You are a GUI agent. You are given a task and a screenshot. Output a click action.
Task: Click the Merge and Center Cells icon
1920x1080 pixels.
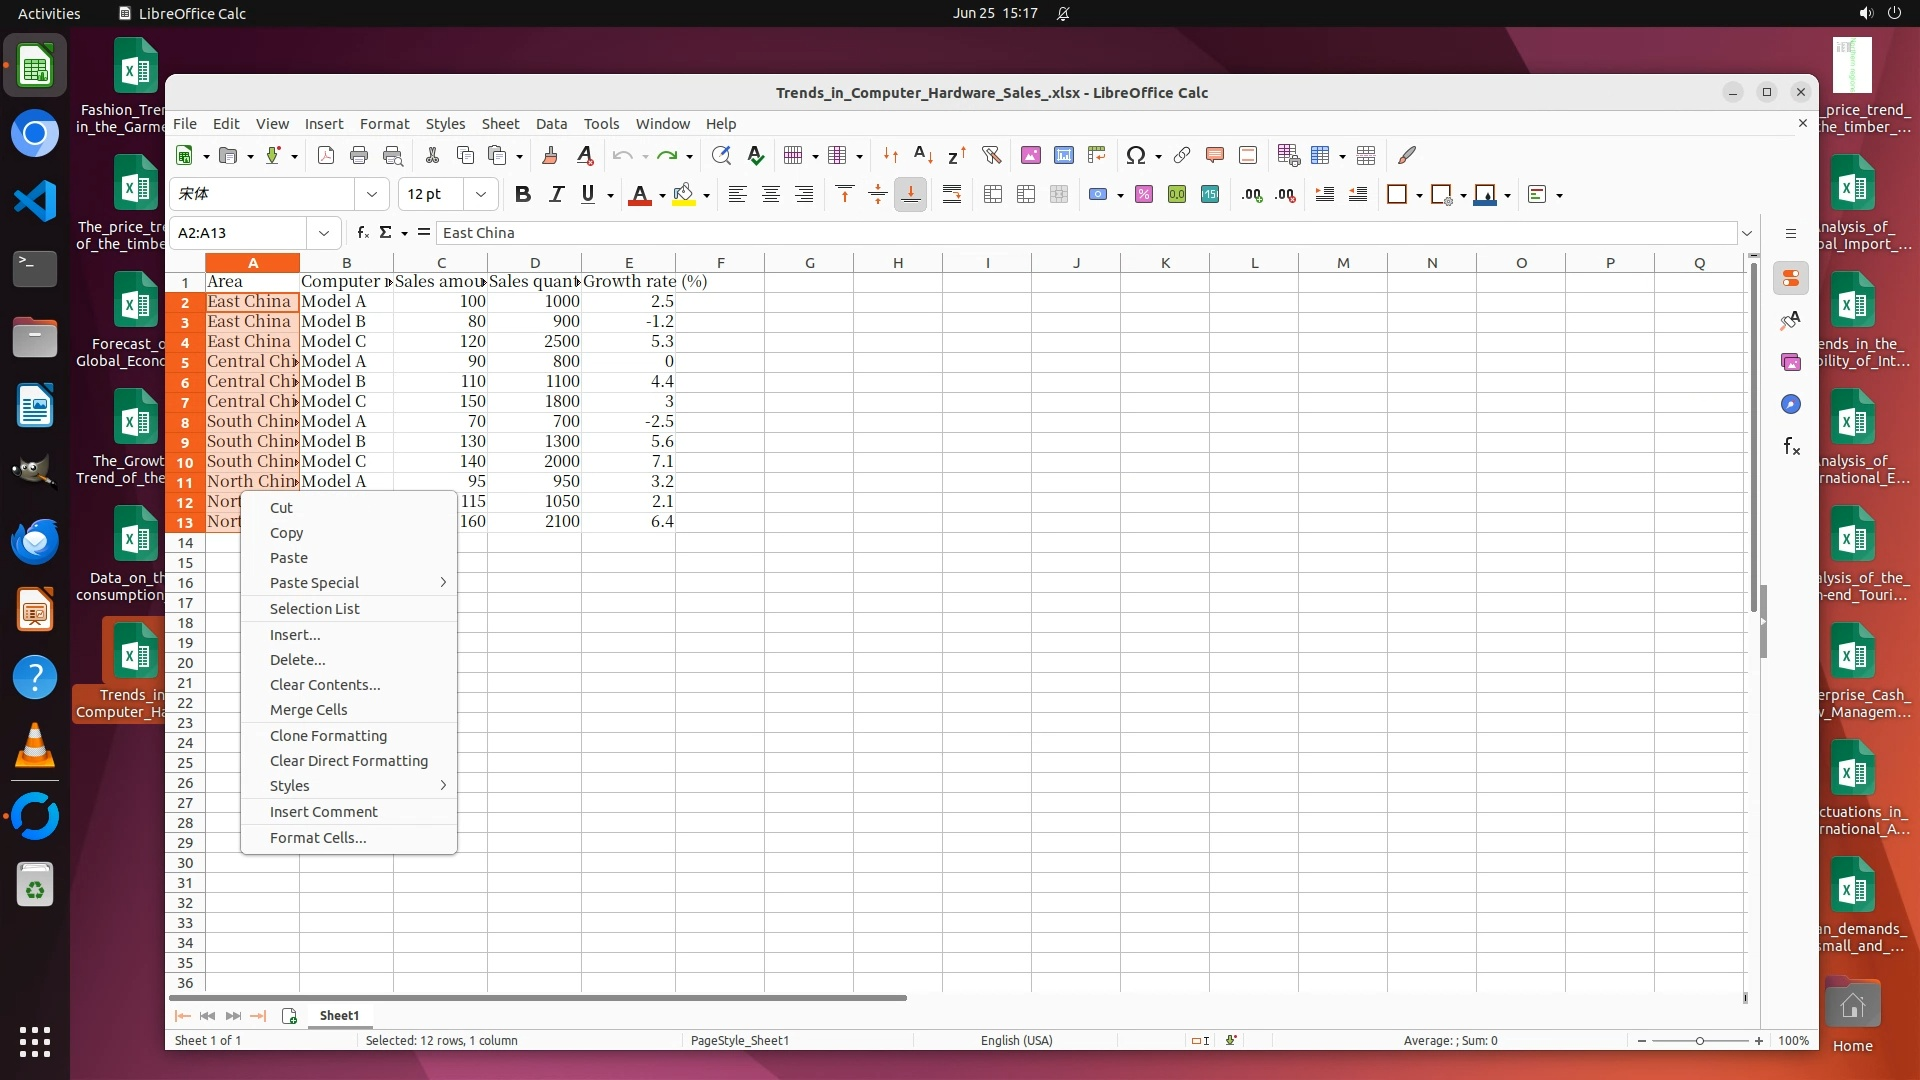993,195
